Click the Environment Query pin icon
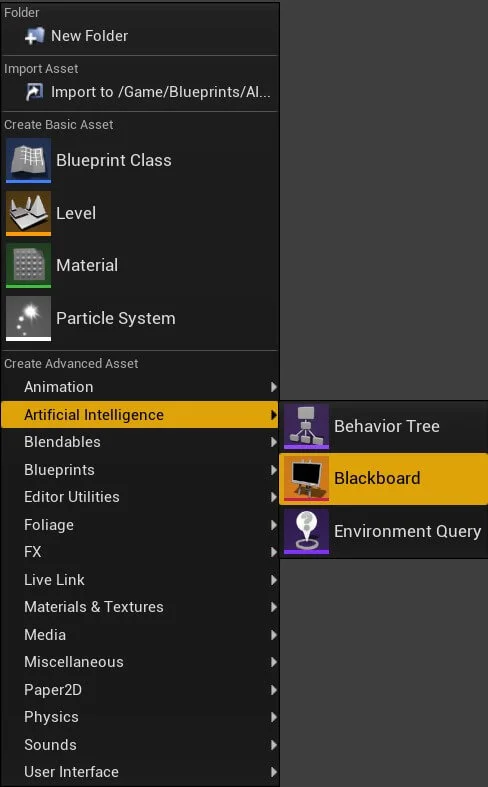 point(306,532)
